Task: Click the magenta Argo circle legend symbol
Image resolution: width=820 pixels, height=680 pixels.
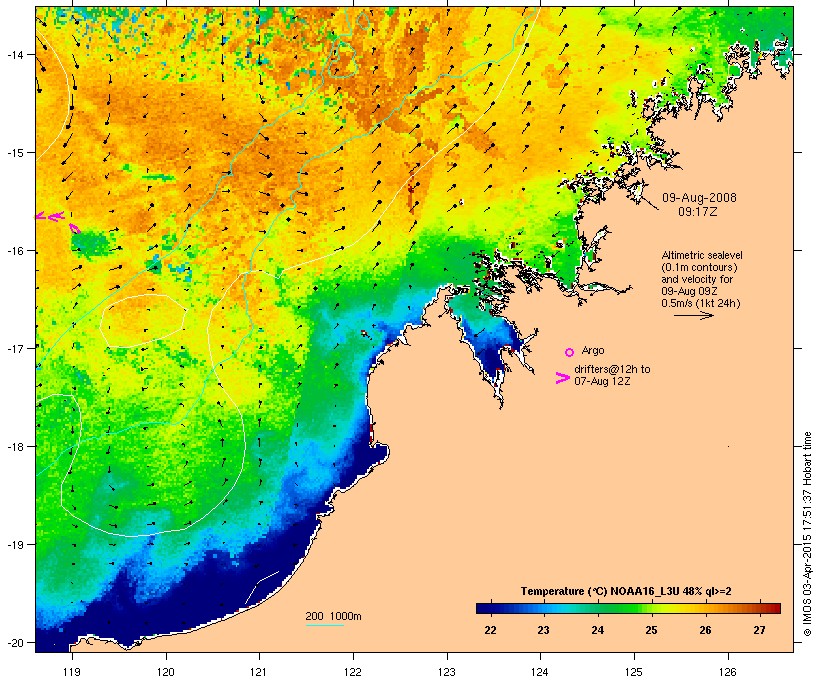Action: [x=570, y=352]
